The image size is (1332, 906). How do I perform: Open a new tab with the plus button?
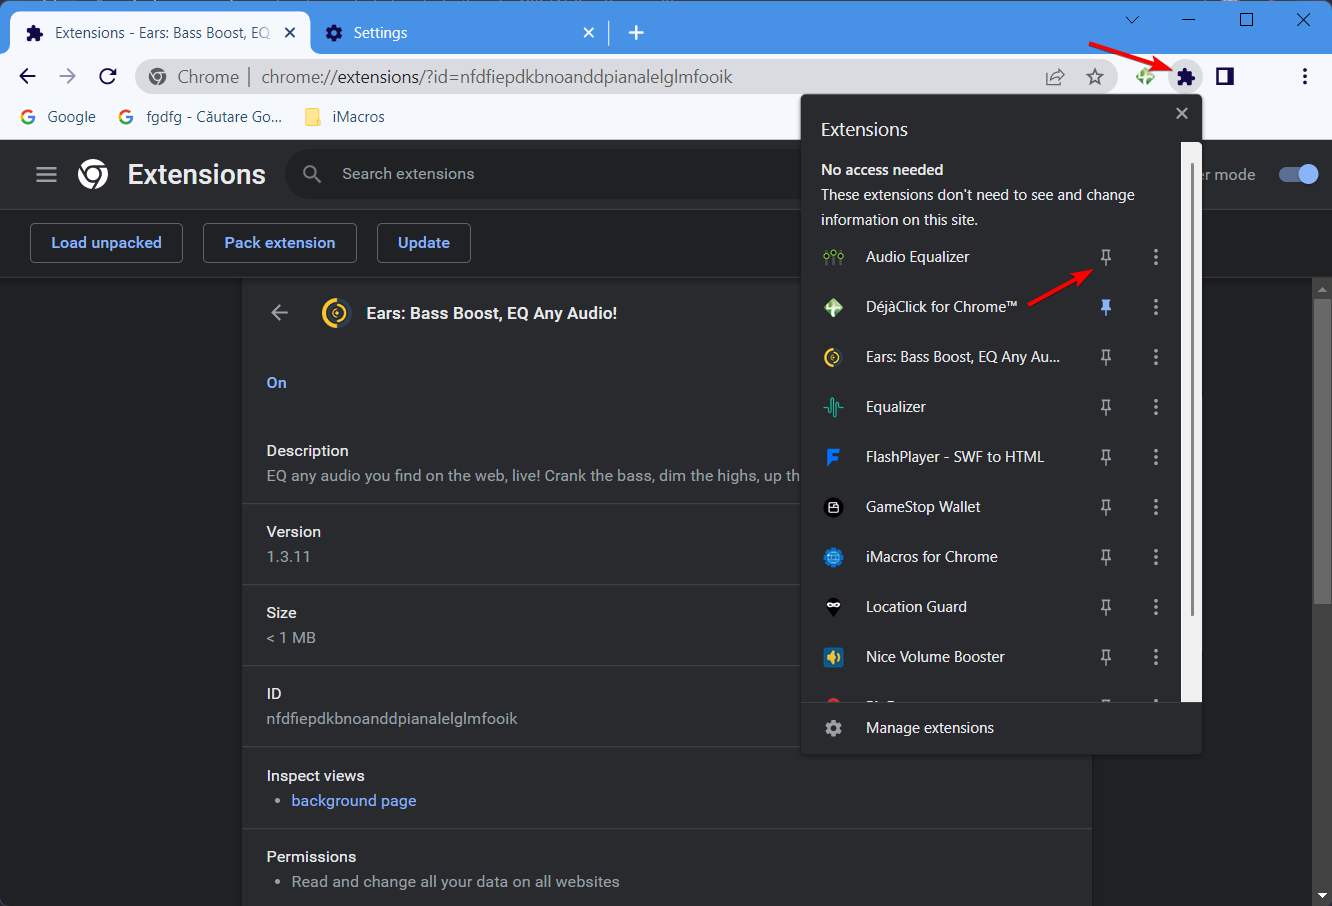[636, 33]
